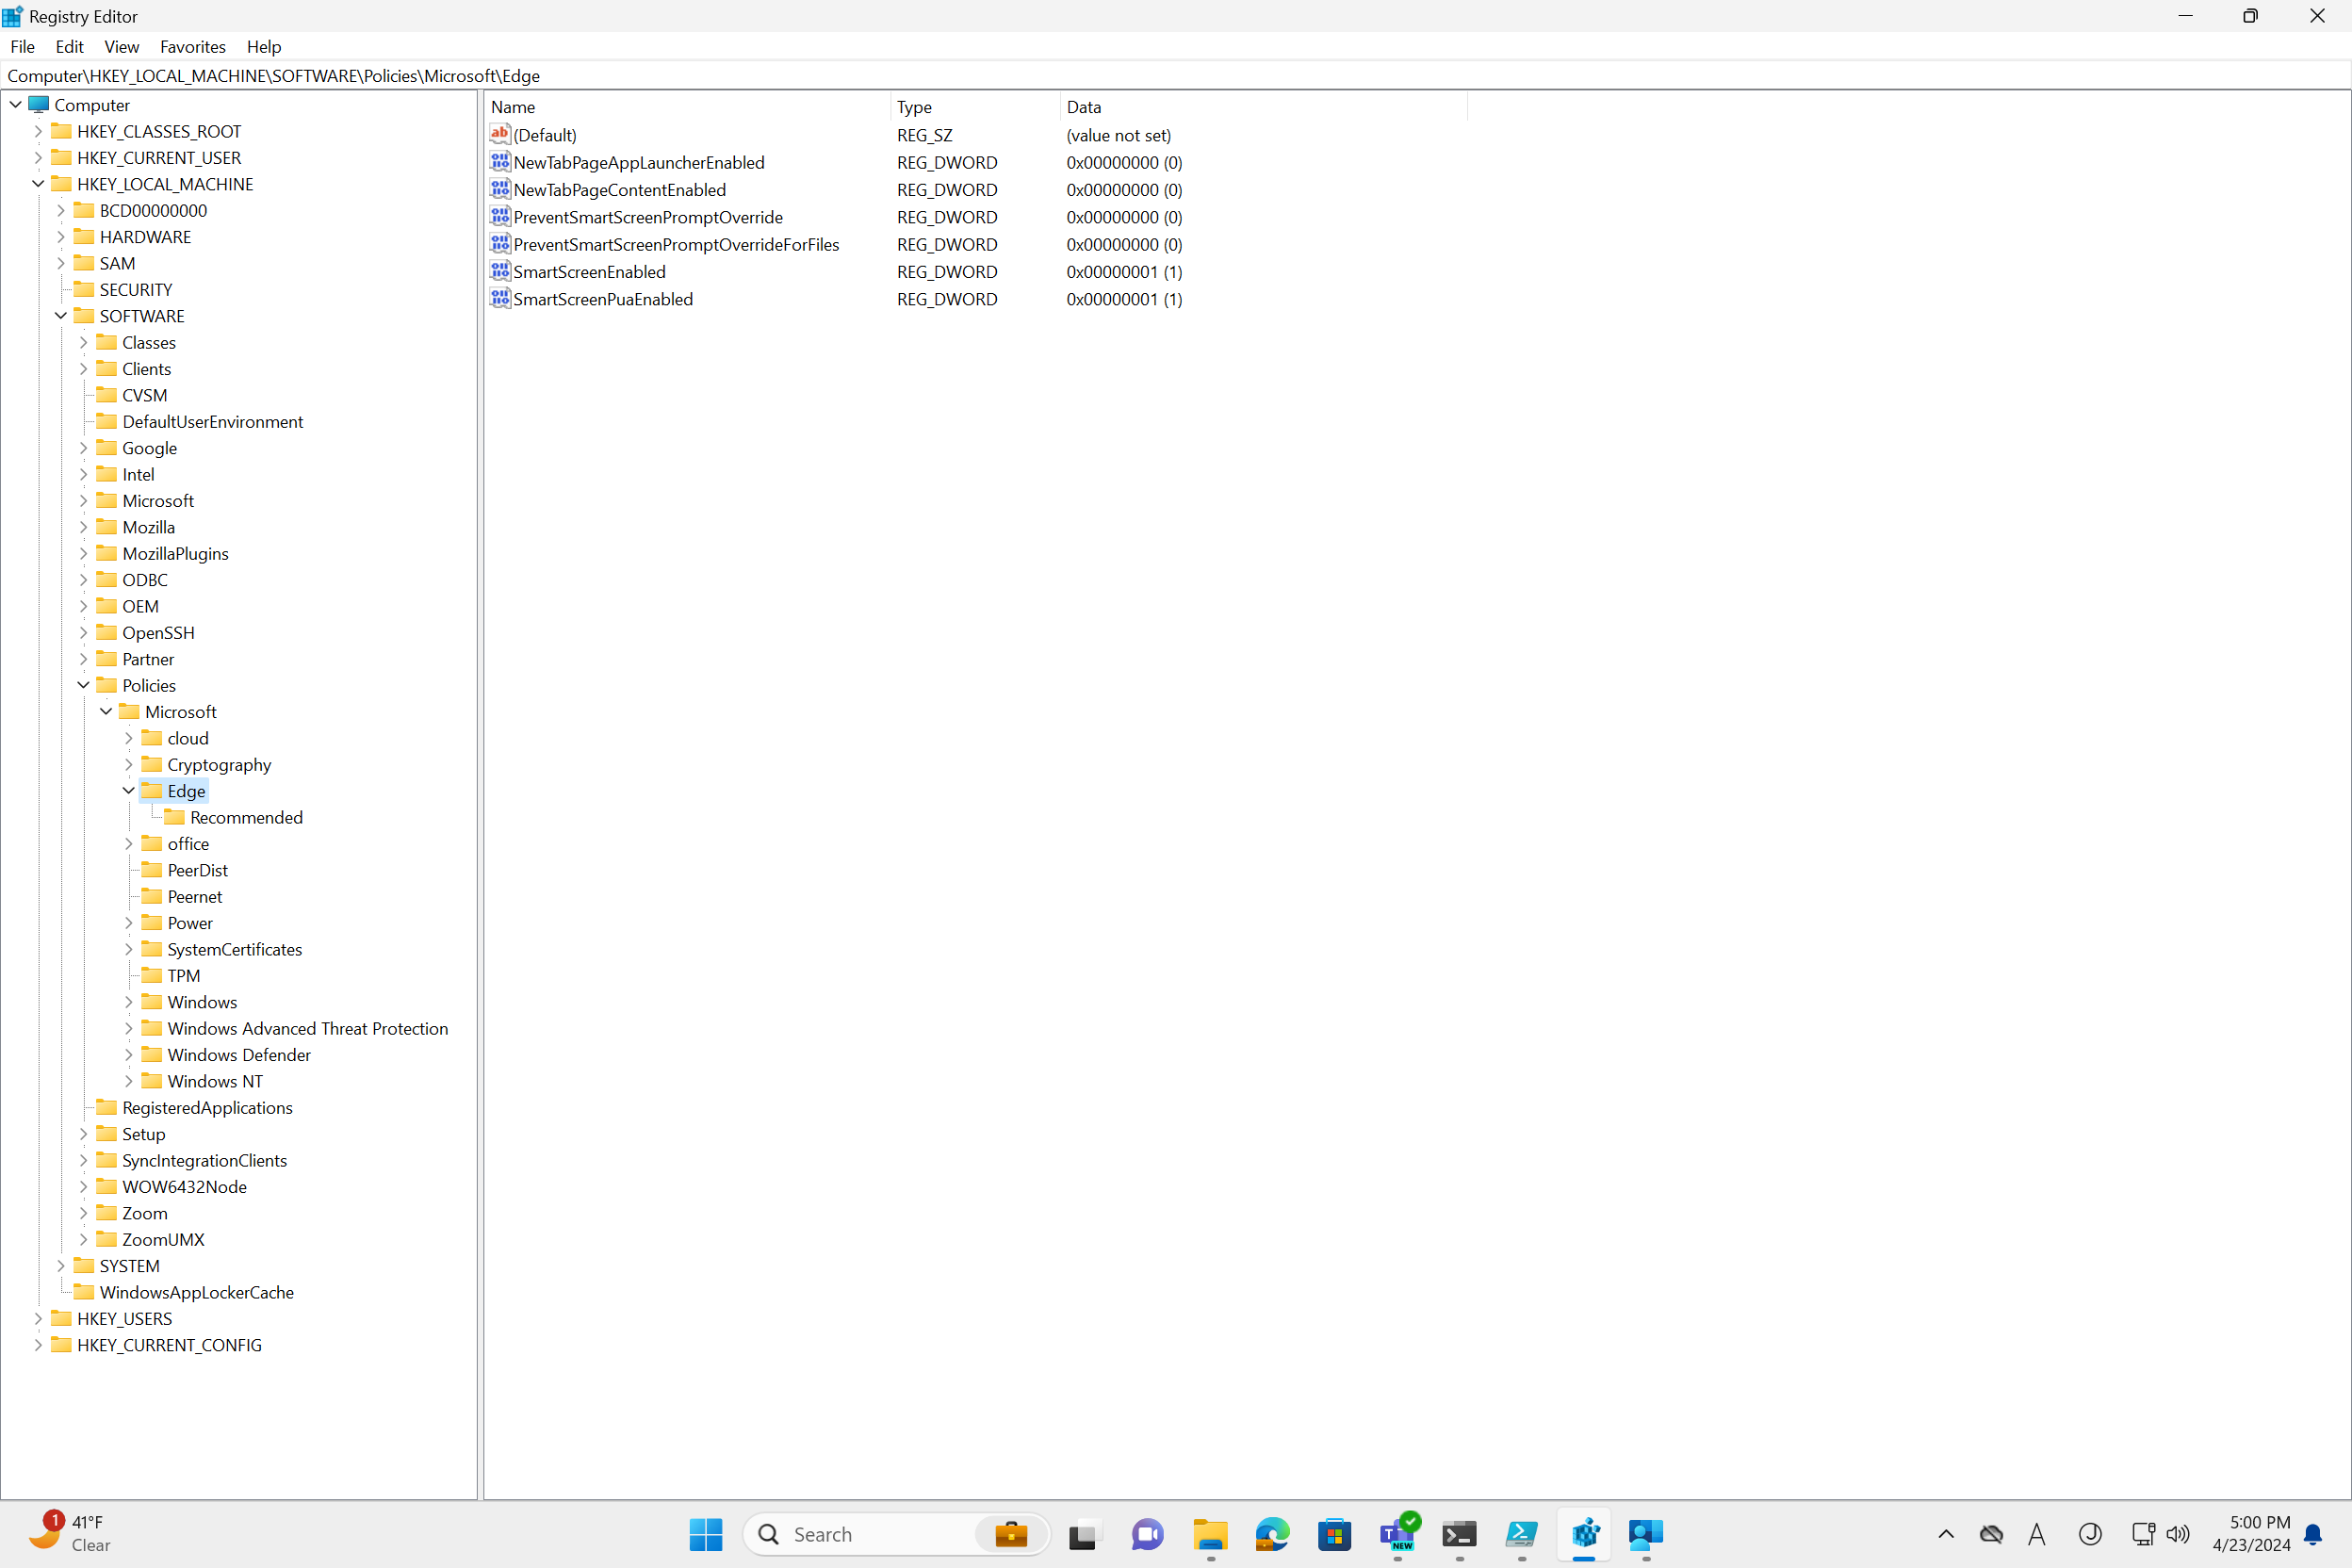The height and width of the screenshot is (1568, 2352).
Task: Open Microsoft Edge from the taskbar
Action: click(x=1271, y=1534)
